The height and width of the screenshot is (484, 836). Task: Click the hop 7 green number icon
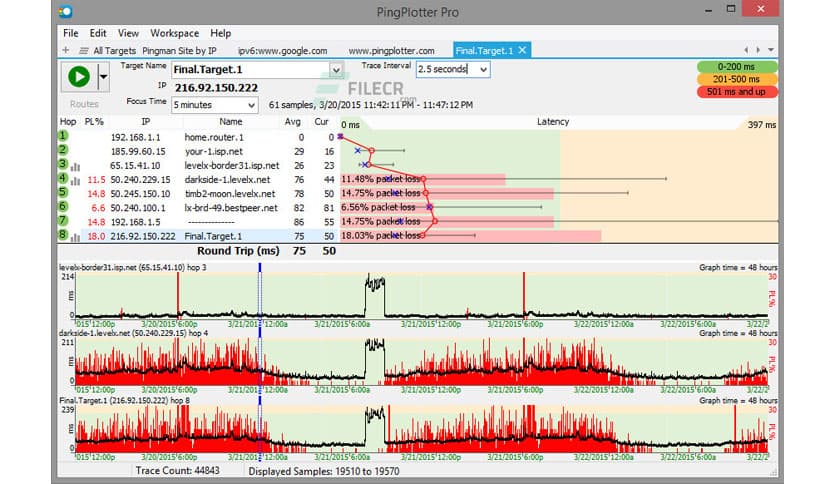coord(63,220)
